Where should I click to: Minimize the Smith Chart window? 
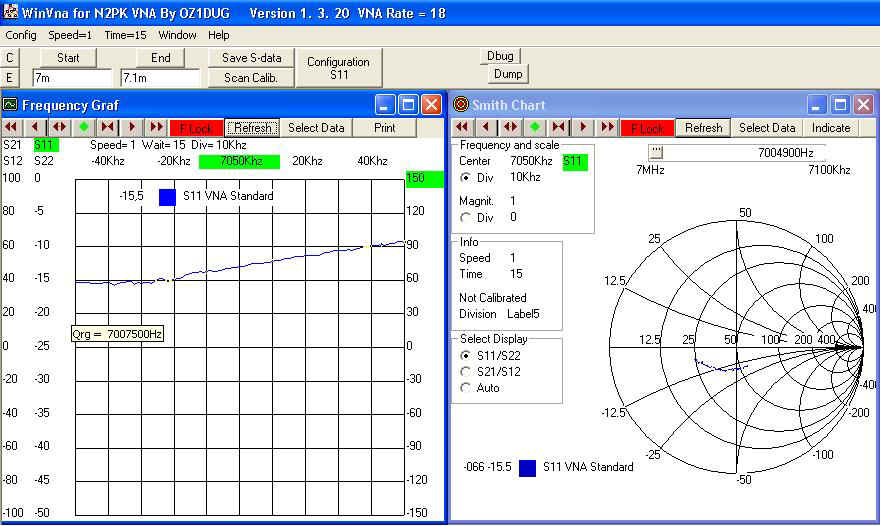pos(816,105)
